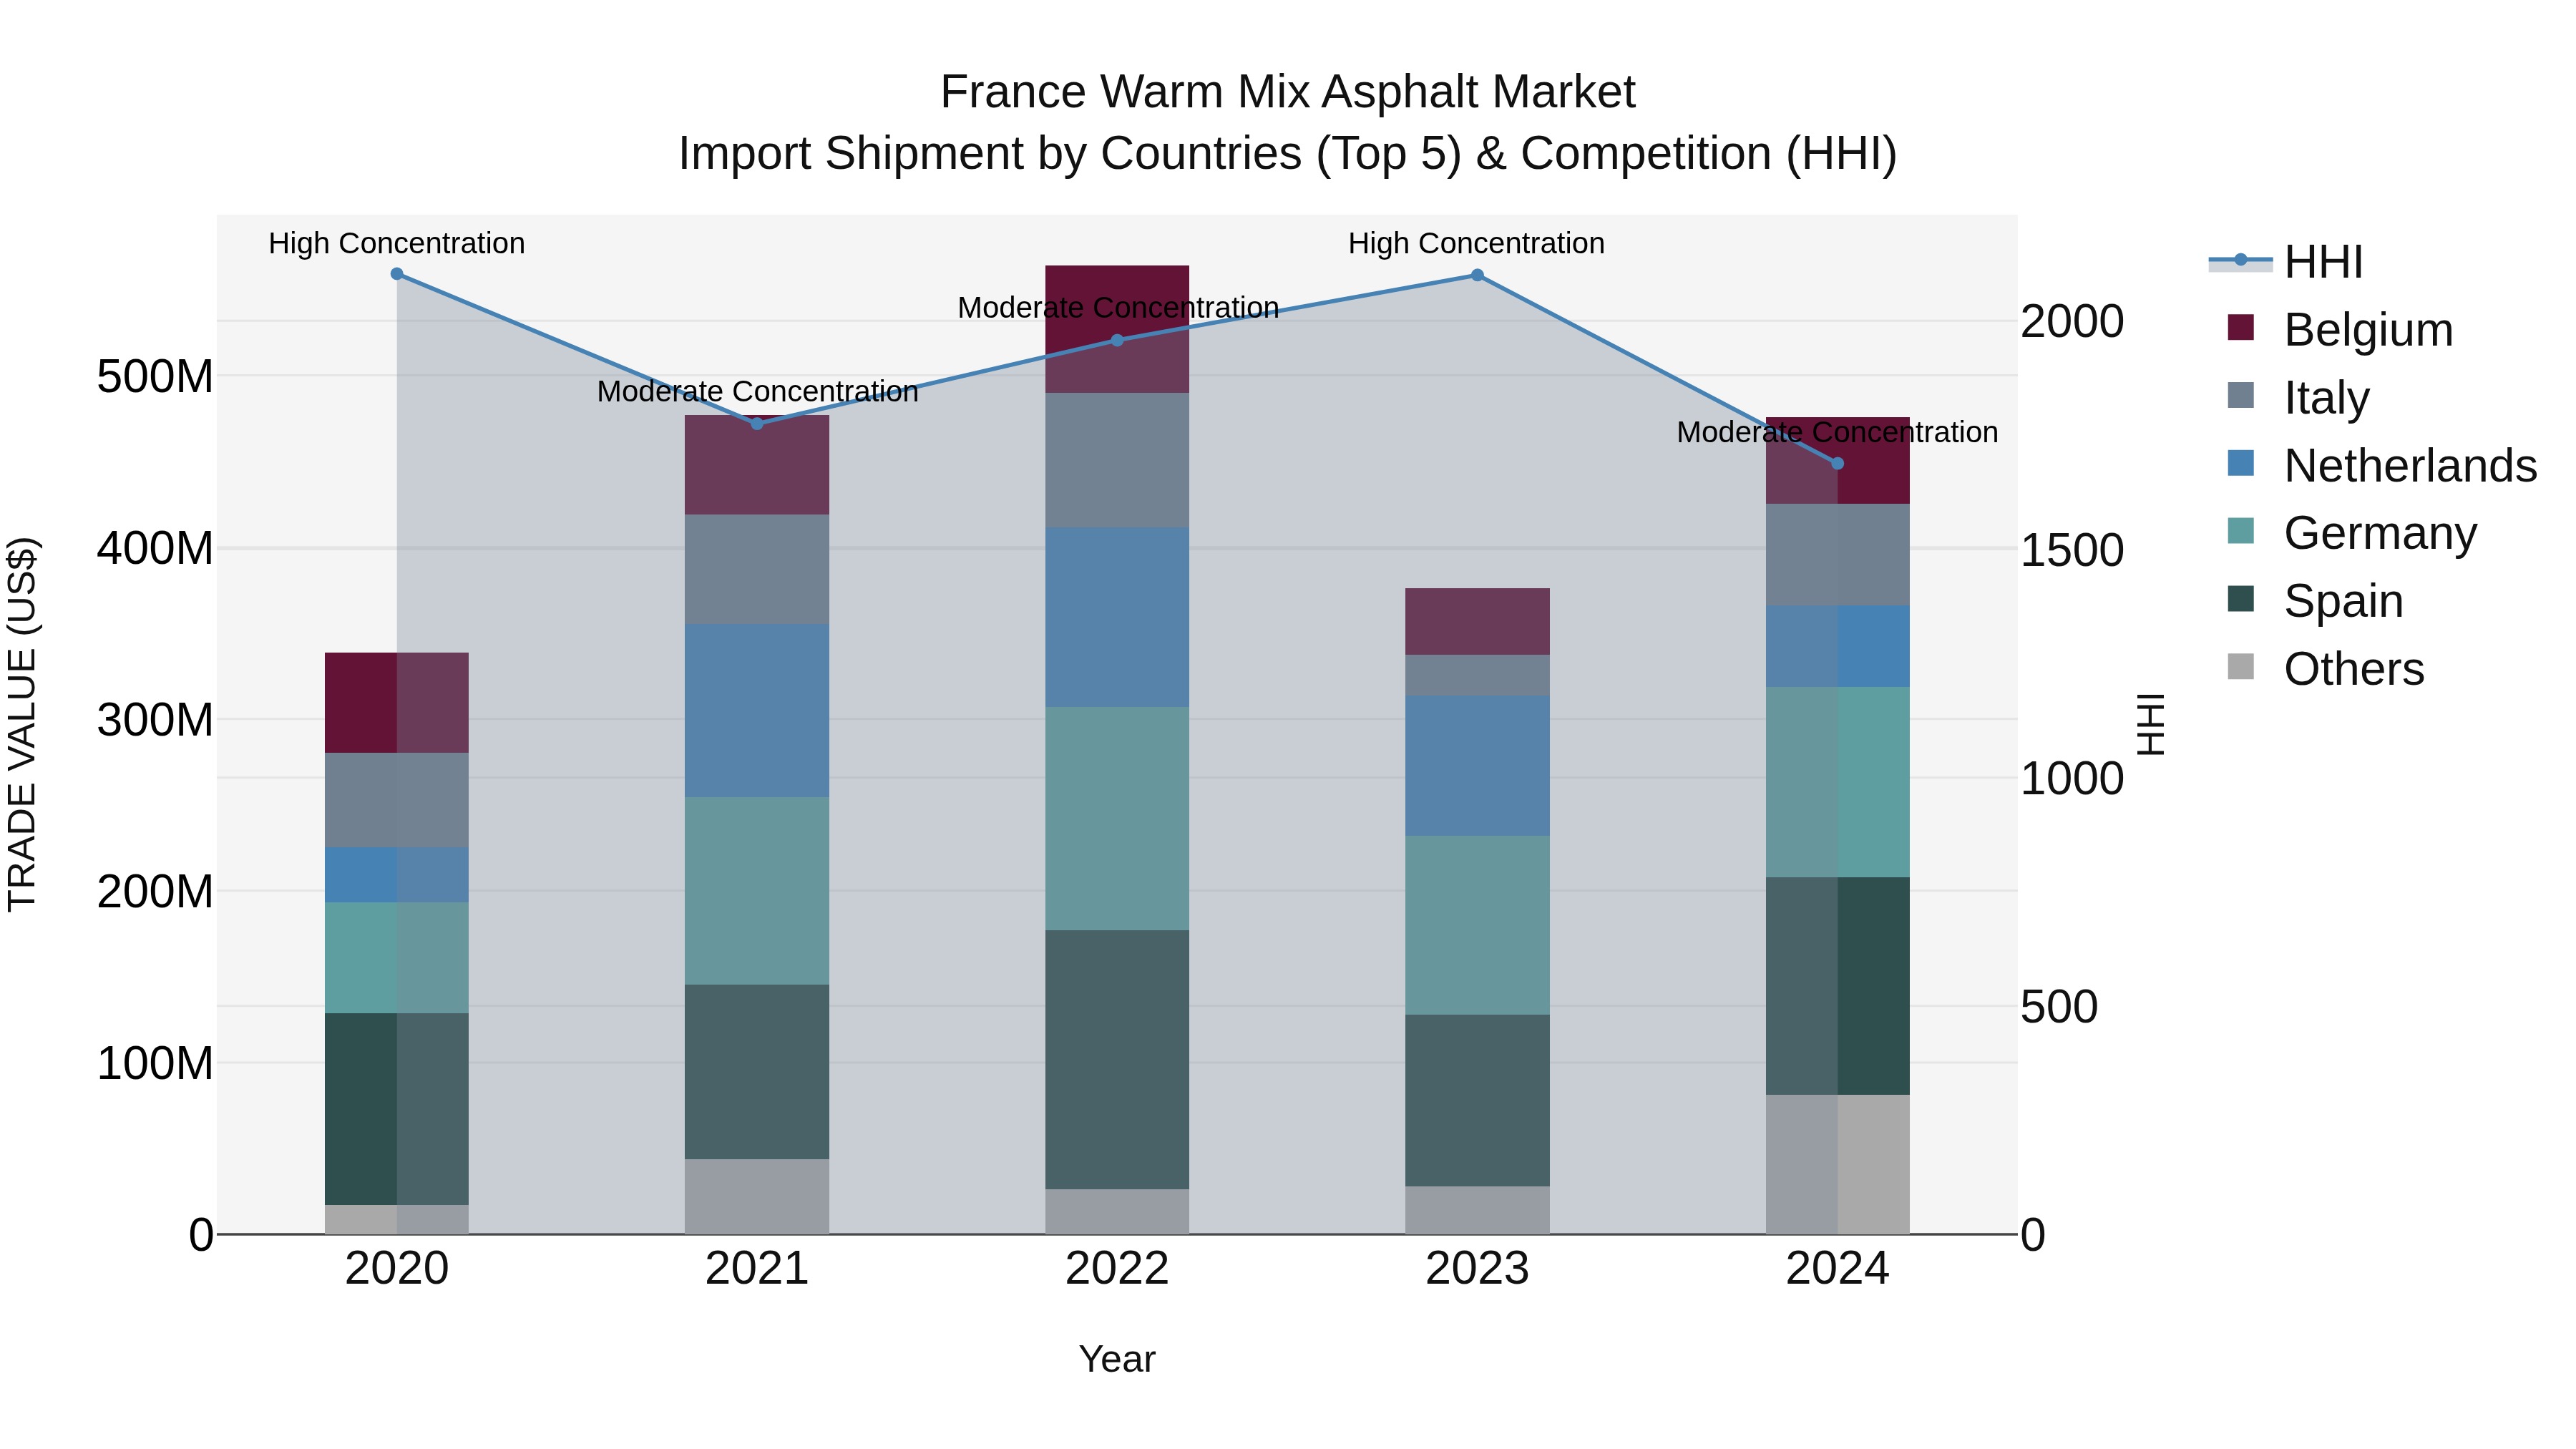Click the 2022 x-axis label
Viewport: 2576px width, 1449px height.
click(x=1117, y=1269)
